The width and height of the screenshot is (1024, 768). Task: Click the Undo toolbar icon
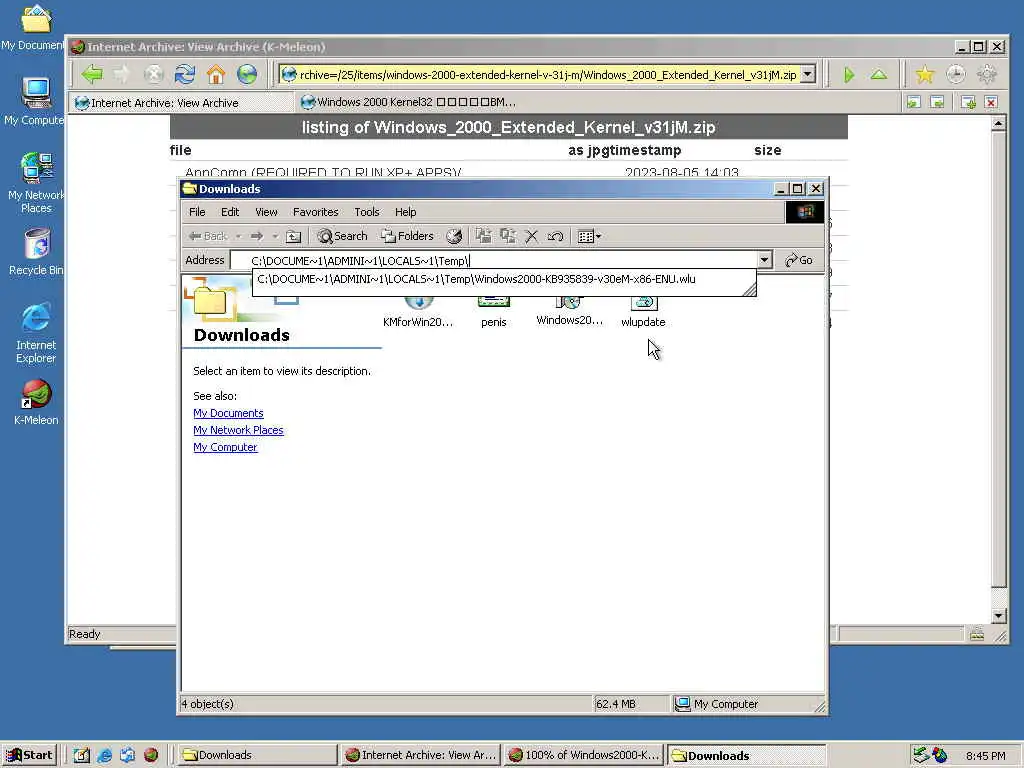555,236
